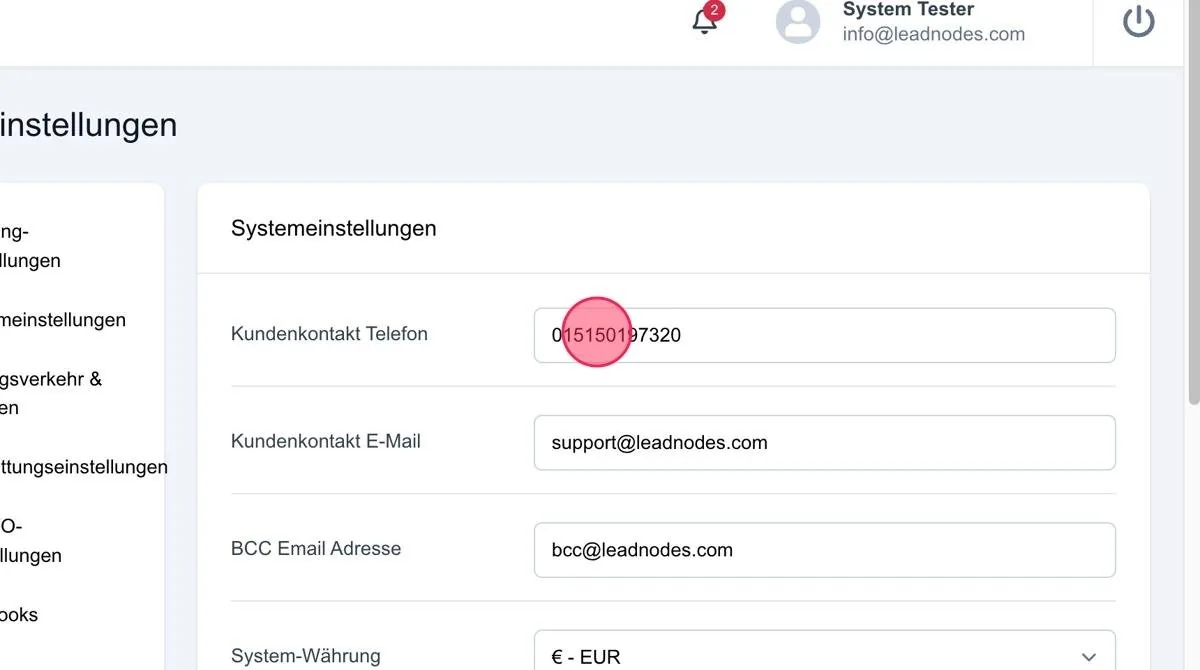Click info@leadnodes.com account email
Viewport: 1200px width, 670px height.
pyautogui.click(x=934, y=34)
